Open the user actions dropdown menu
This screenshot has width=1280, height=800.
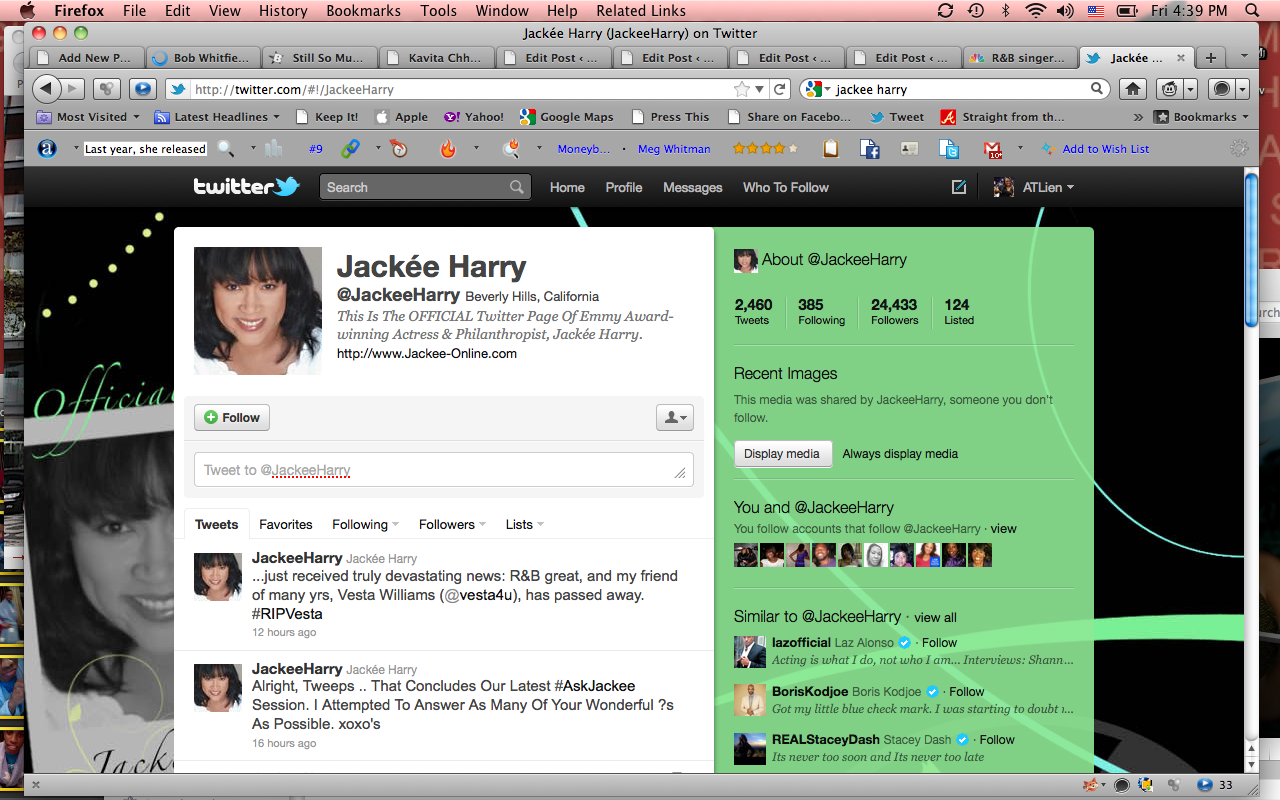pyautogui.click(x=674, y=418)
